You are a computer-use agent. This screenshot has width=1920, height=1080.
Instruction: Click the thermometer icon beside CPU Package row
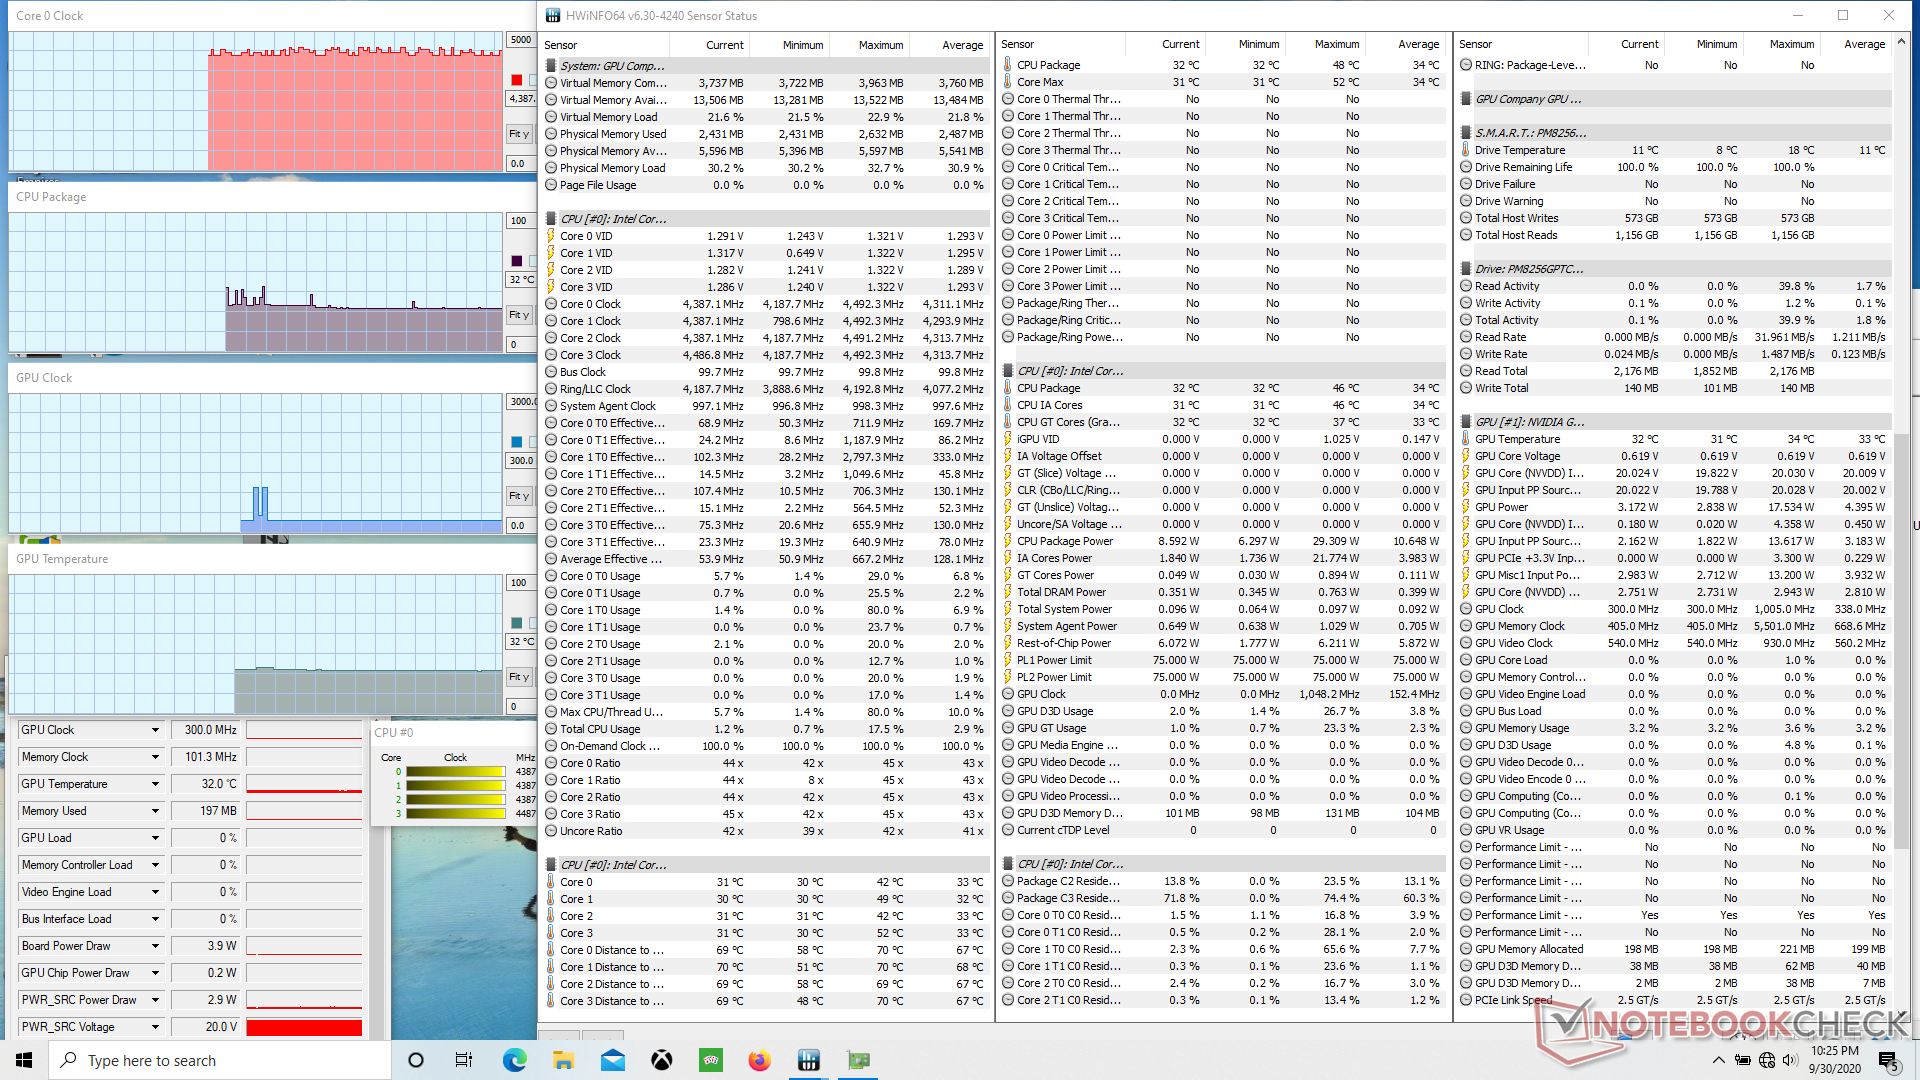click(1007, 65)
